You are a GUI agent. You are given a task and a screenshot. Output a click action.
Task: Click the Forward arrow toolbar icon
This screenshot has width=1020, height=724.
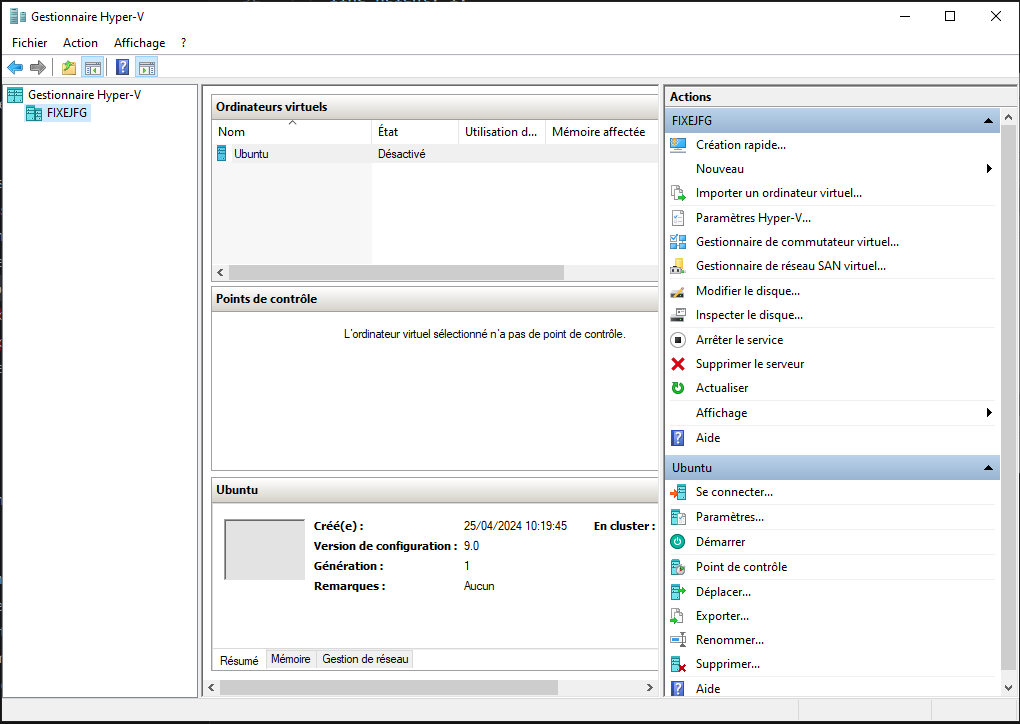pyautogui.click(x=38, y=68)
